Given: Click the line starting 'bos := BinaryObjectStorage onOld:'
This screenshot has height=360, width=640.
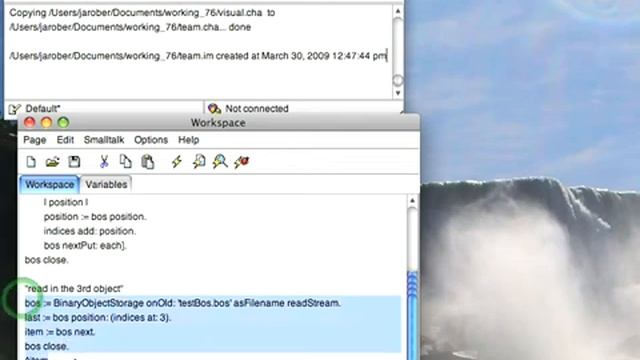Looking at the screenshot, I should (x=182, y=303).
